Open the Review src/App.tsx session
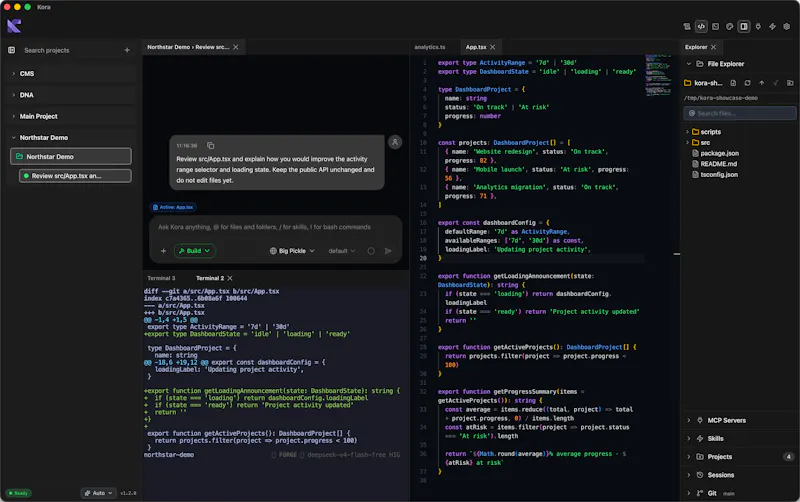The width and height of the screenshot is (800, 502). (75, 175)
